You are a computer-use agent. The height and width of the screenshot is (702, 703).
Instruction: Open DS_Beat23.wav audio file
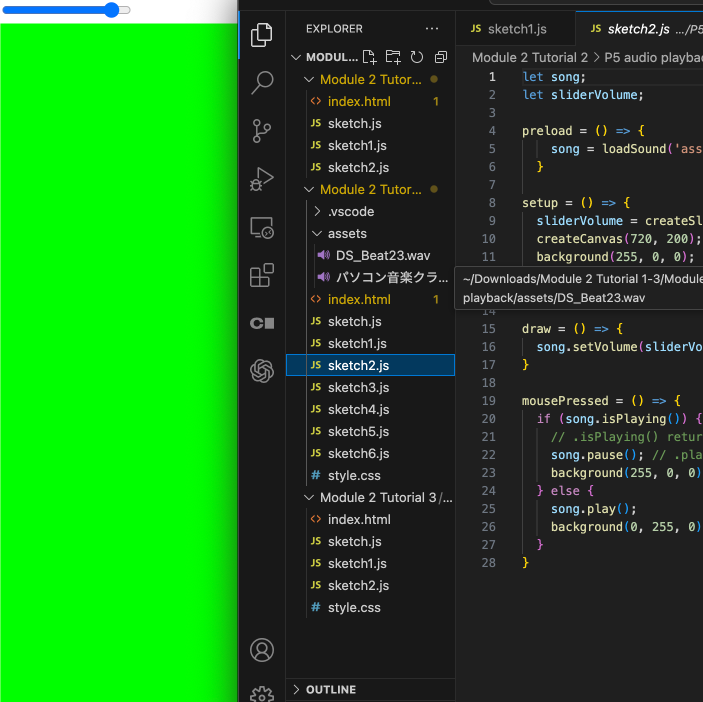[370, 256]
